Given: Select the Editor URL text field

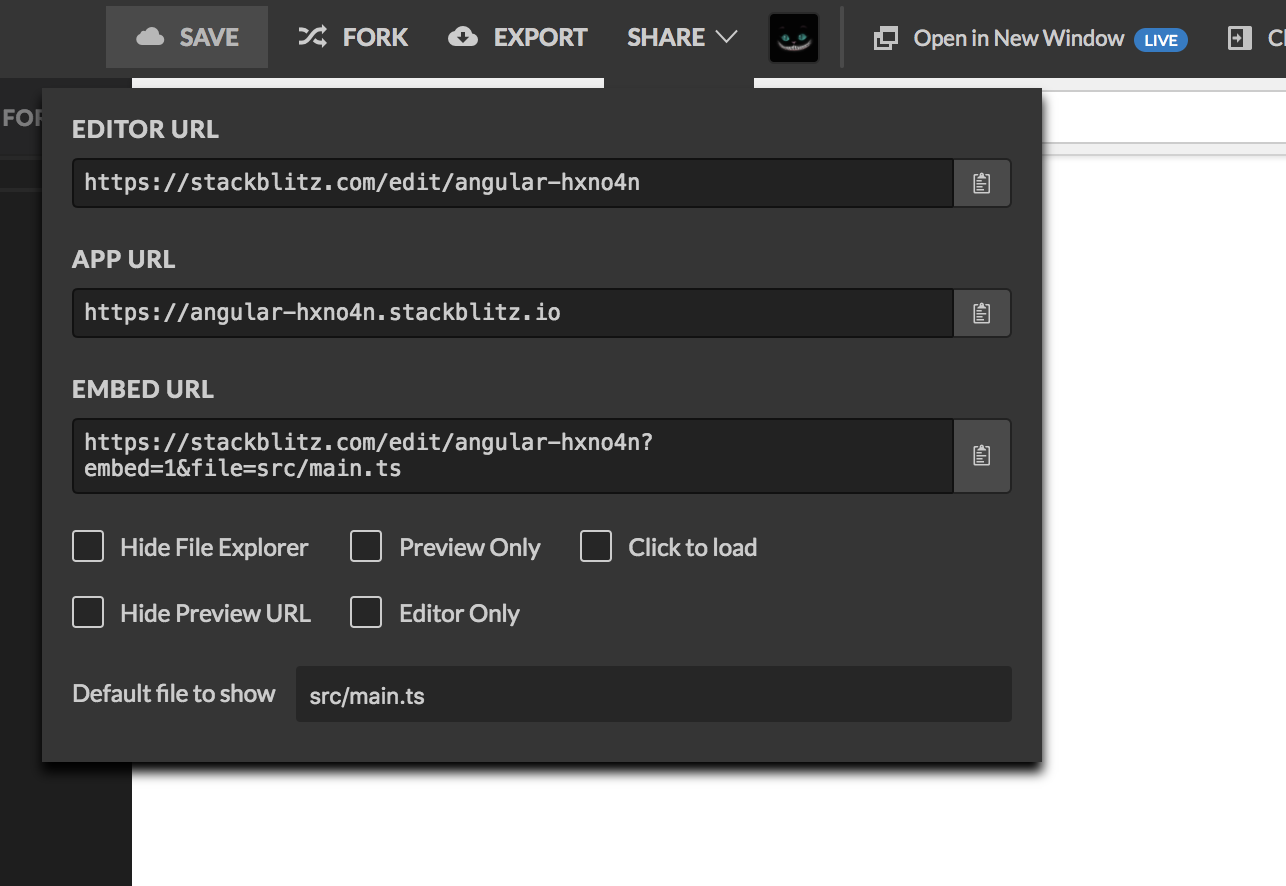Looking at the screenshot, I should pyautogui.click(x=513, y=184).
